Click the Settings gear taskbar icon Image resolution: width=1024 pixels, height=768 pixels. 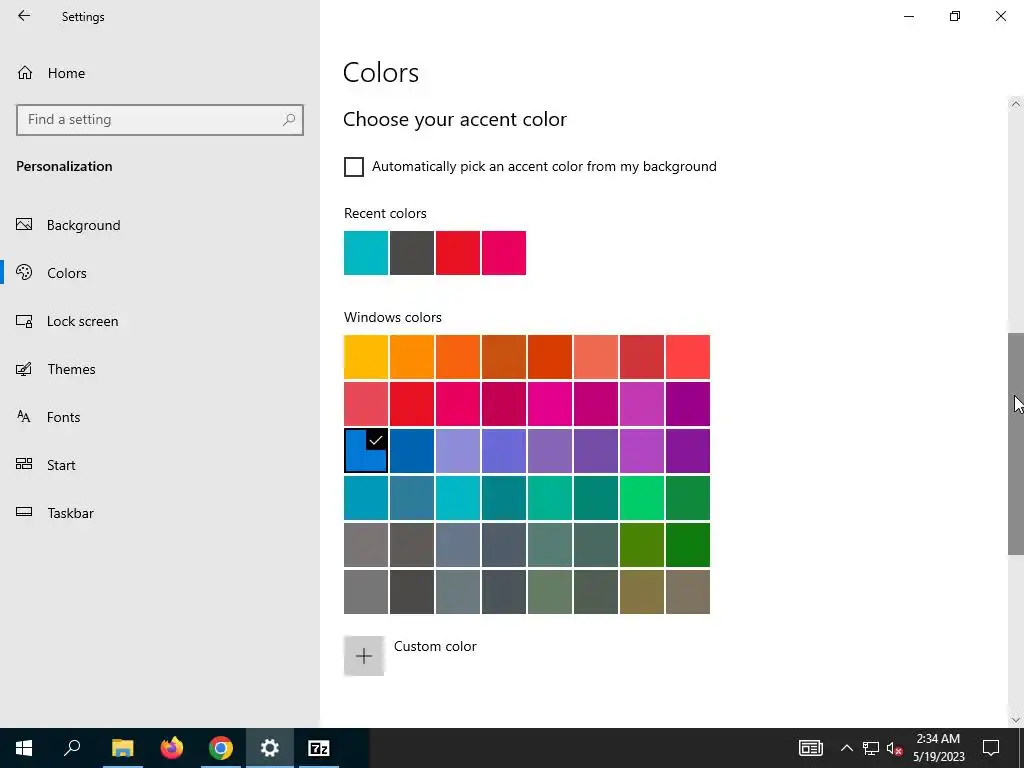(x=270, y=748)
